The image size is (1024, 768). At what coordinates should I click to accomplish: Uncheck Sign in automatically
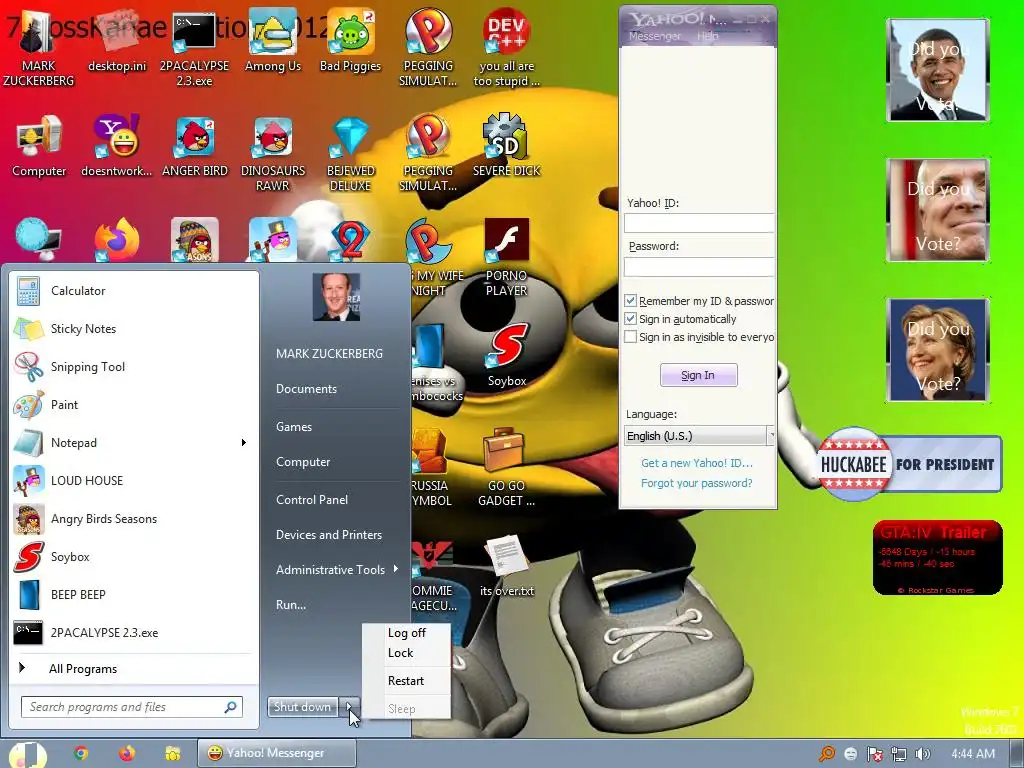point(630,319)
